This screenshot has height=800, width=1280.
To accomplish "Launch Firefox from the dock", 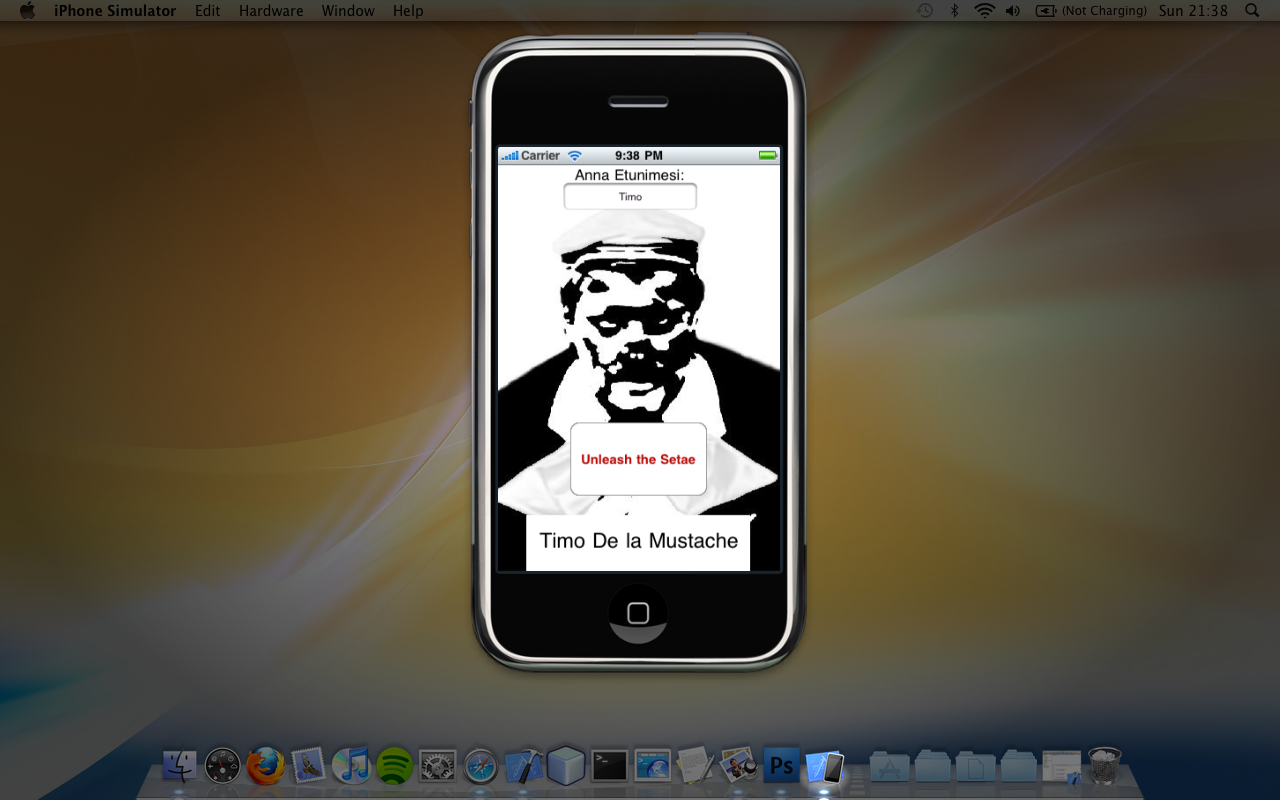I will tap(266, 766).
